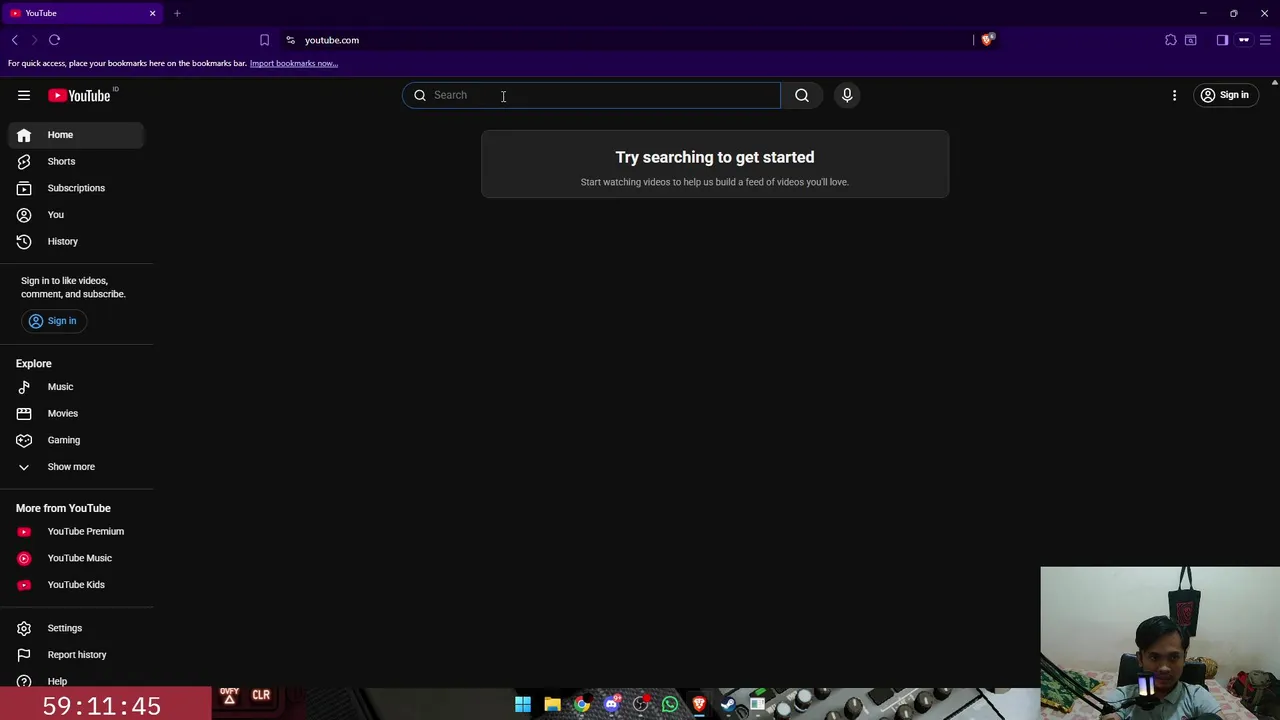Open WhatsApp from the taskbar

point(670,704)
